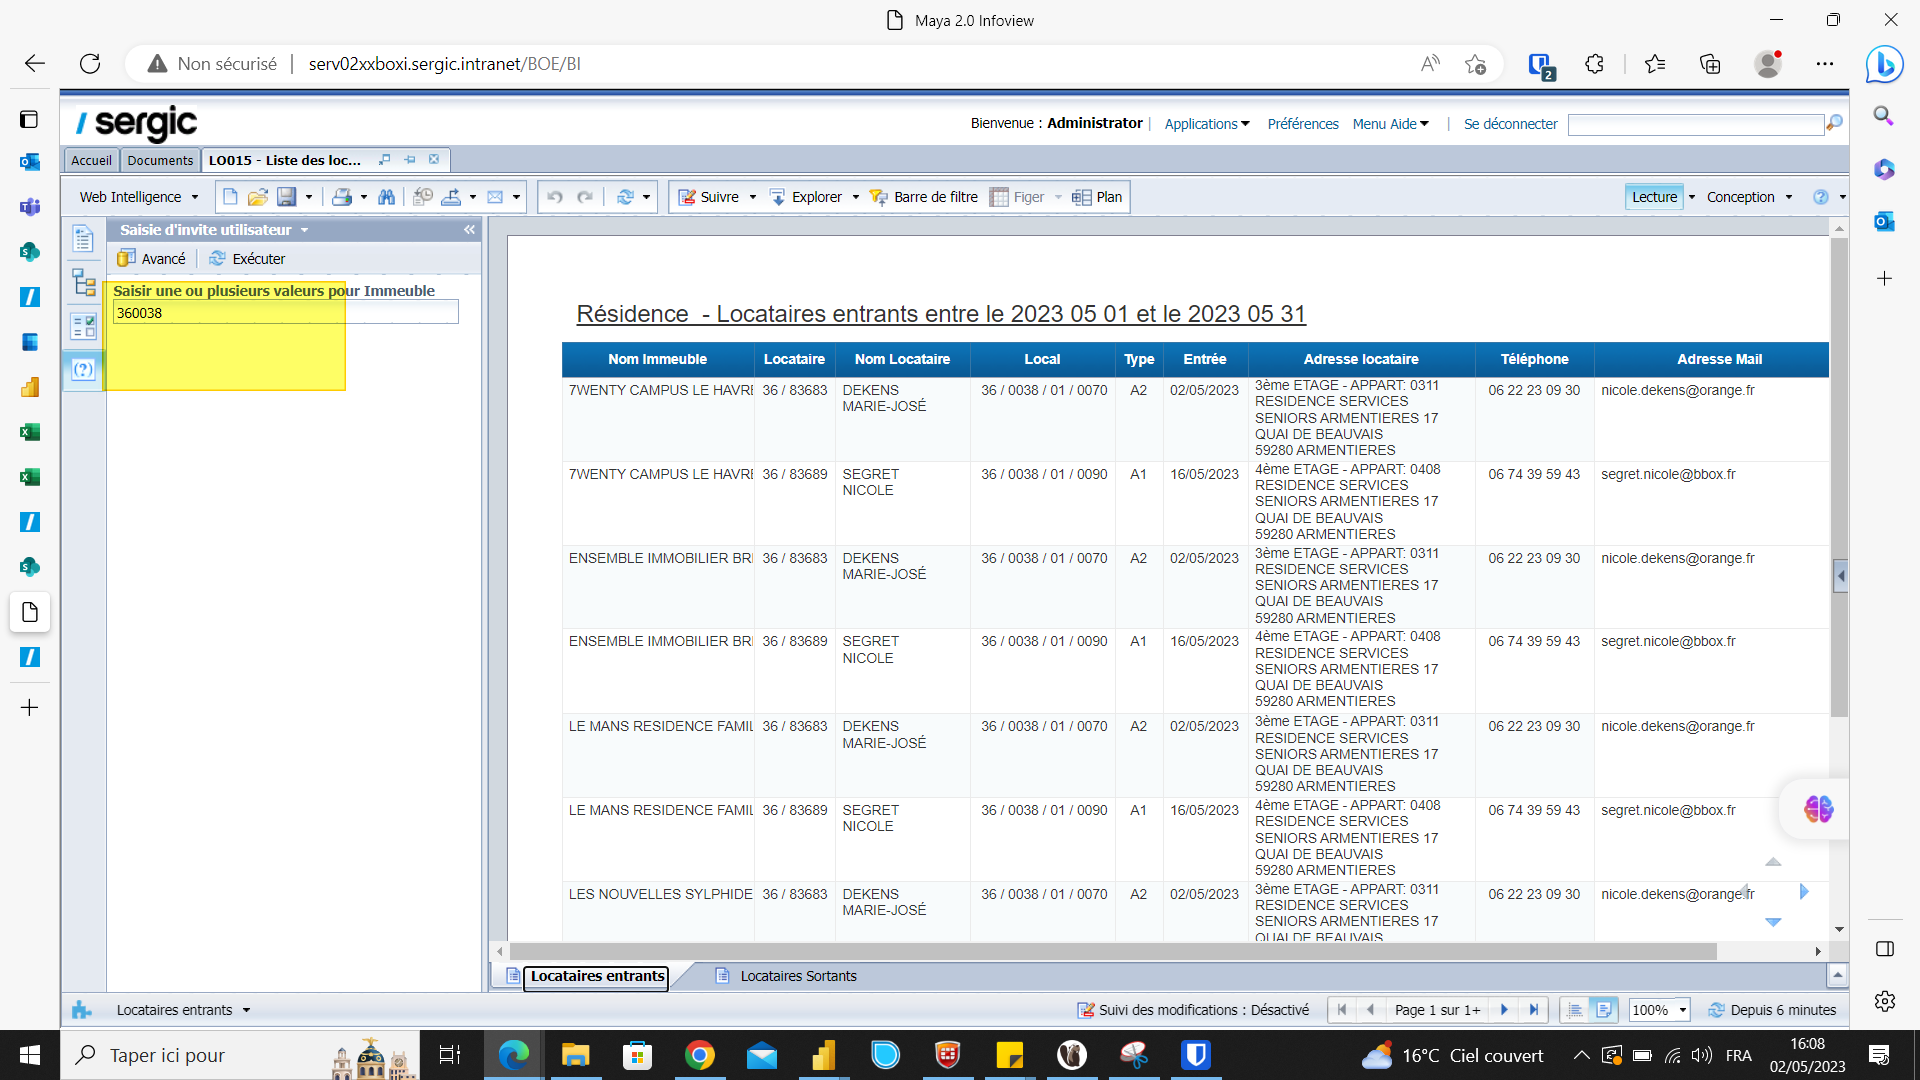Toggle the Plan outline view
The width and height of the screenshot is (1920, 1080).
(x=1098, y=197)
